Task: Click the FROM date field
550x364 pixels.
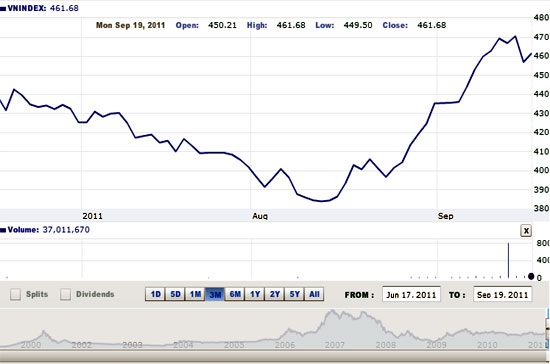Action: 411,295
